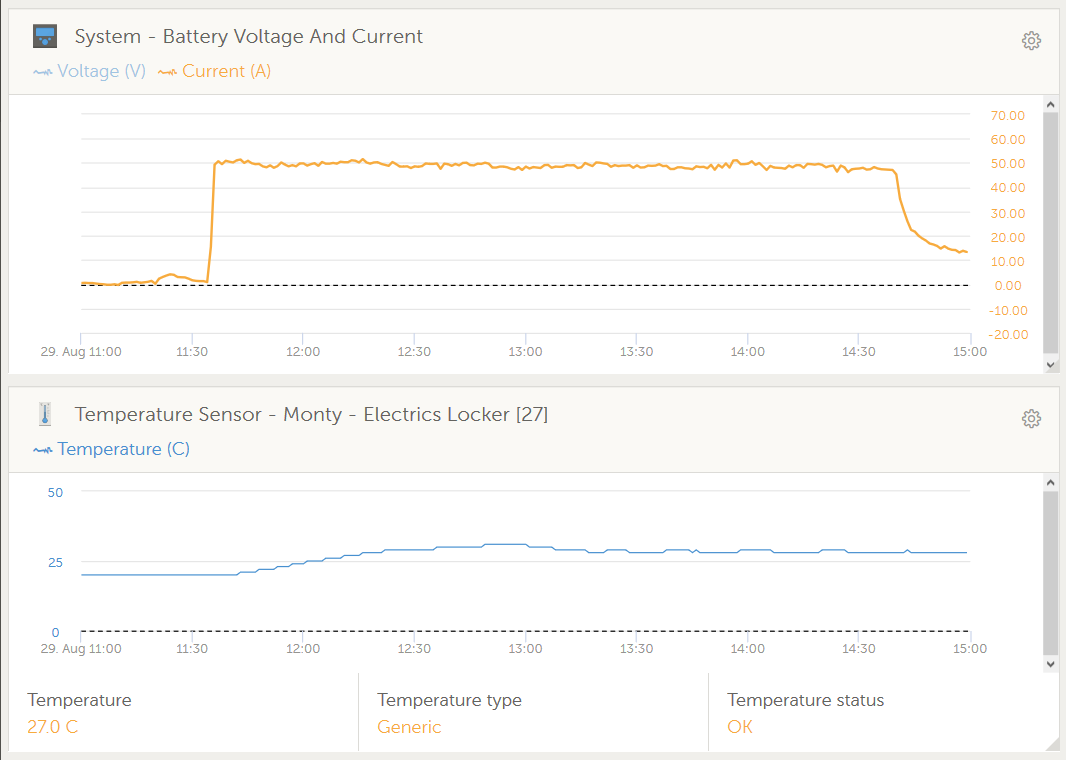This screenshot has height=760, width=1066.
Task: Click the Generic temperature type value
Action: coord(409,727)
